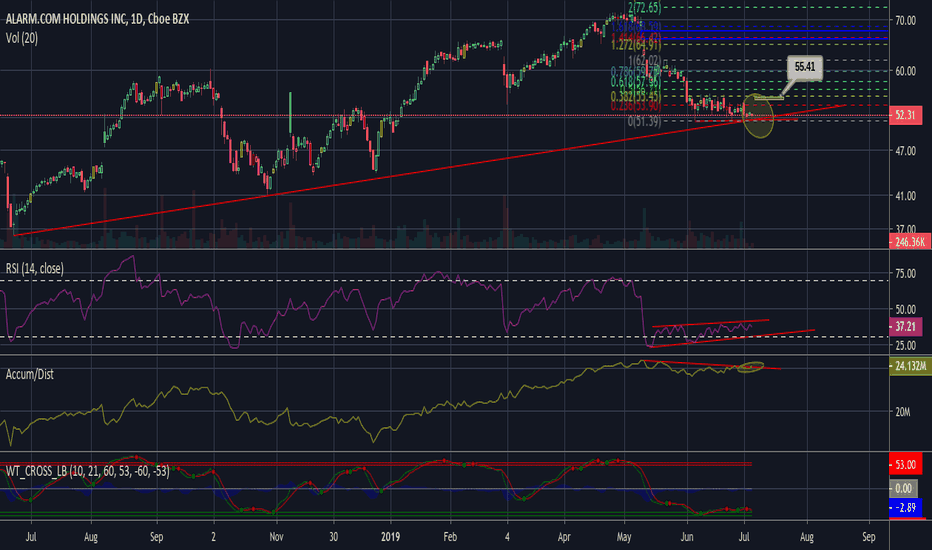Click the 37.21 RSI value tag
The width and height of the screenshot is (932, 550).
point(905,326)
